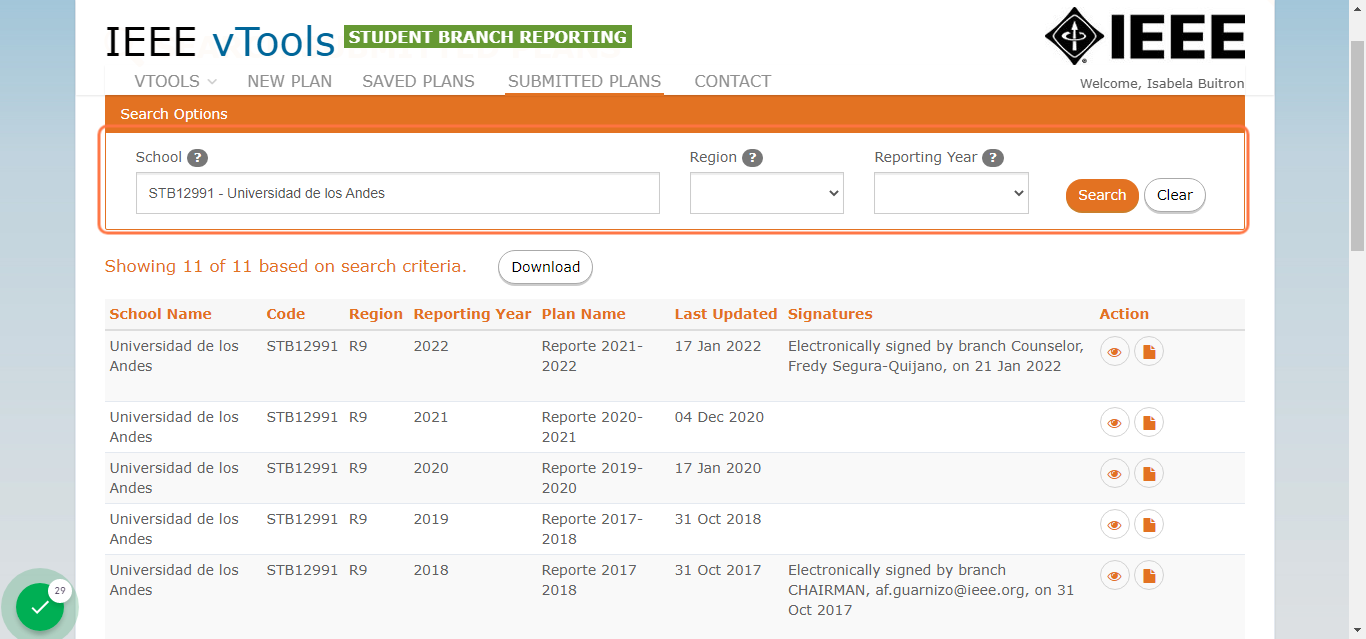Click reporting year 2019 cell

(431, 519)
